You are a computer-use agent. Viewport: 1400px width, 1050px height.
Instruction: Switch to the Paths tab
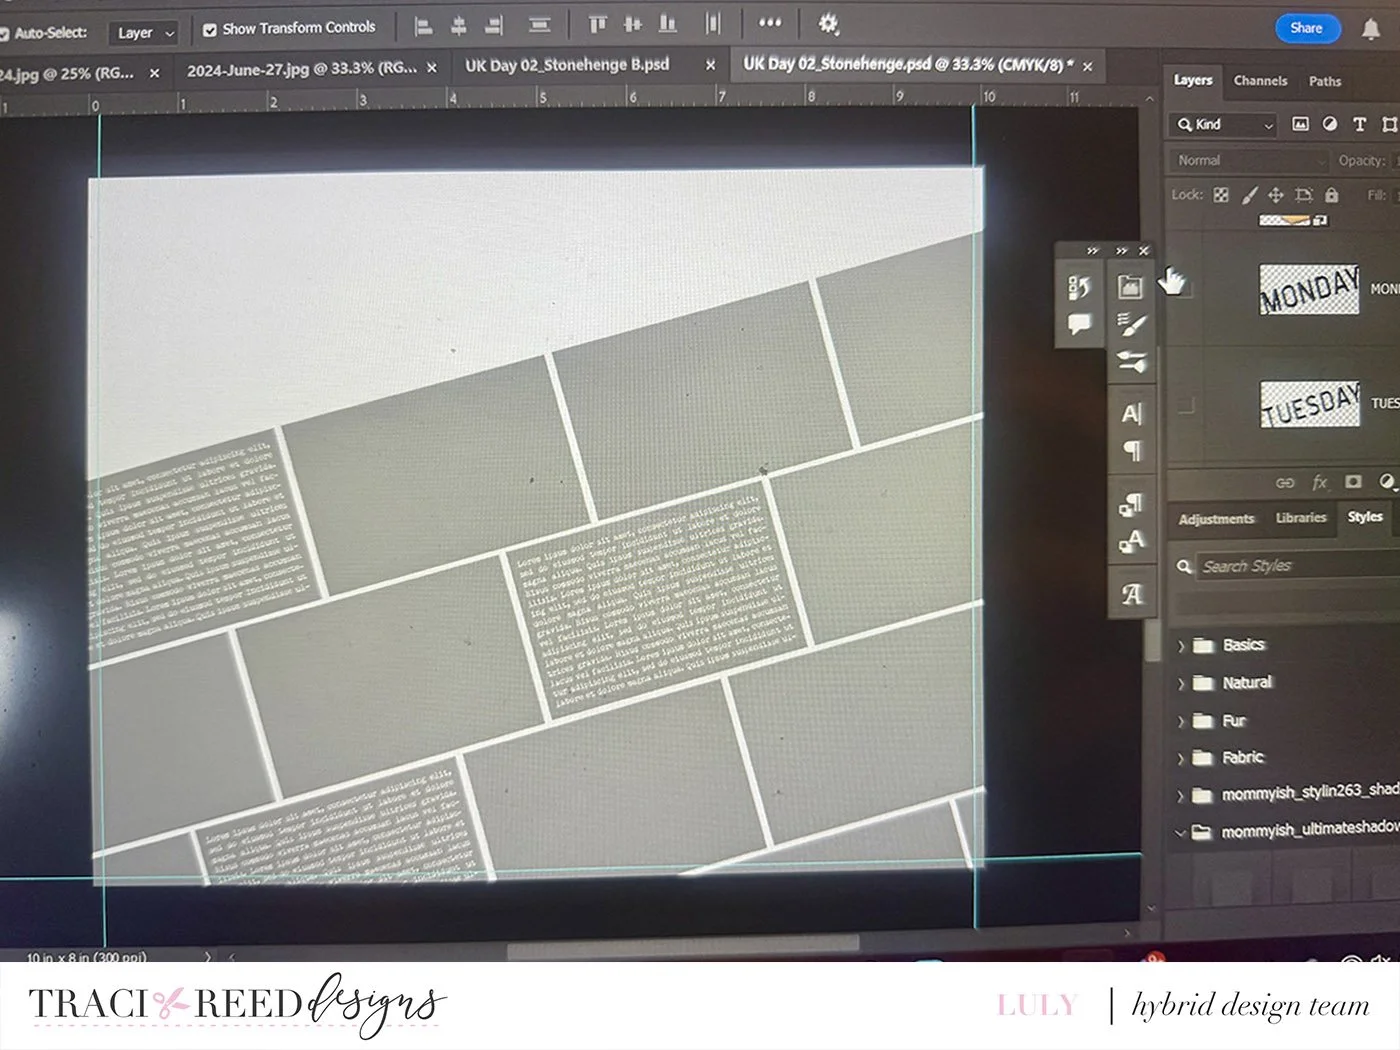pos(1325,81)
